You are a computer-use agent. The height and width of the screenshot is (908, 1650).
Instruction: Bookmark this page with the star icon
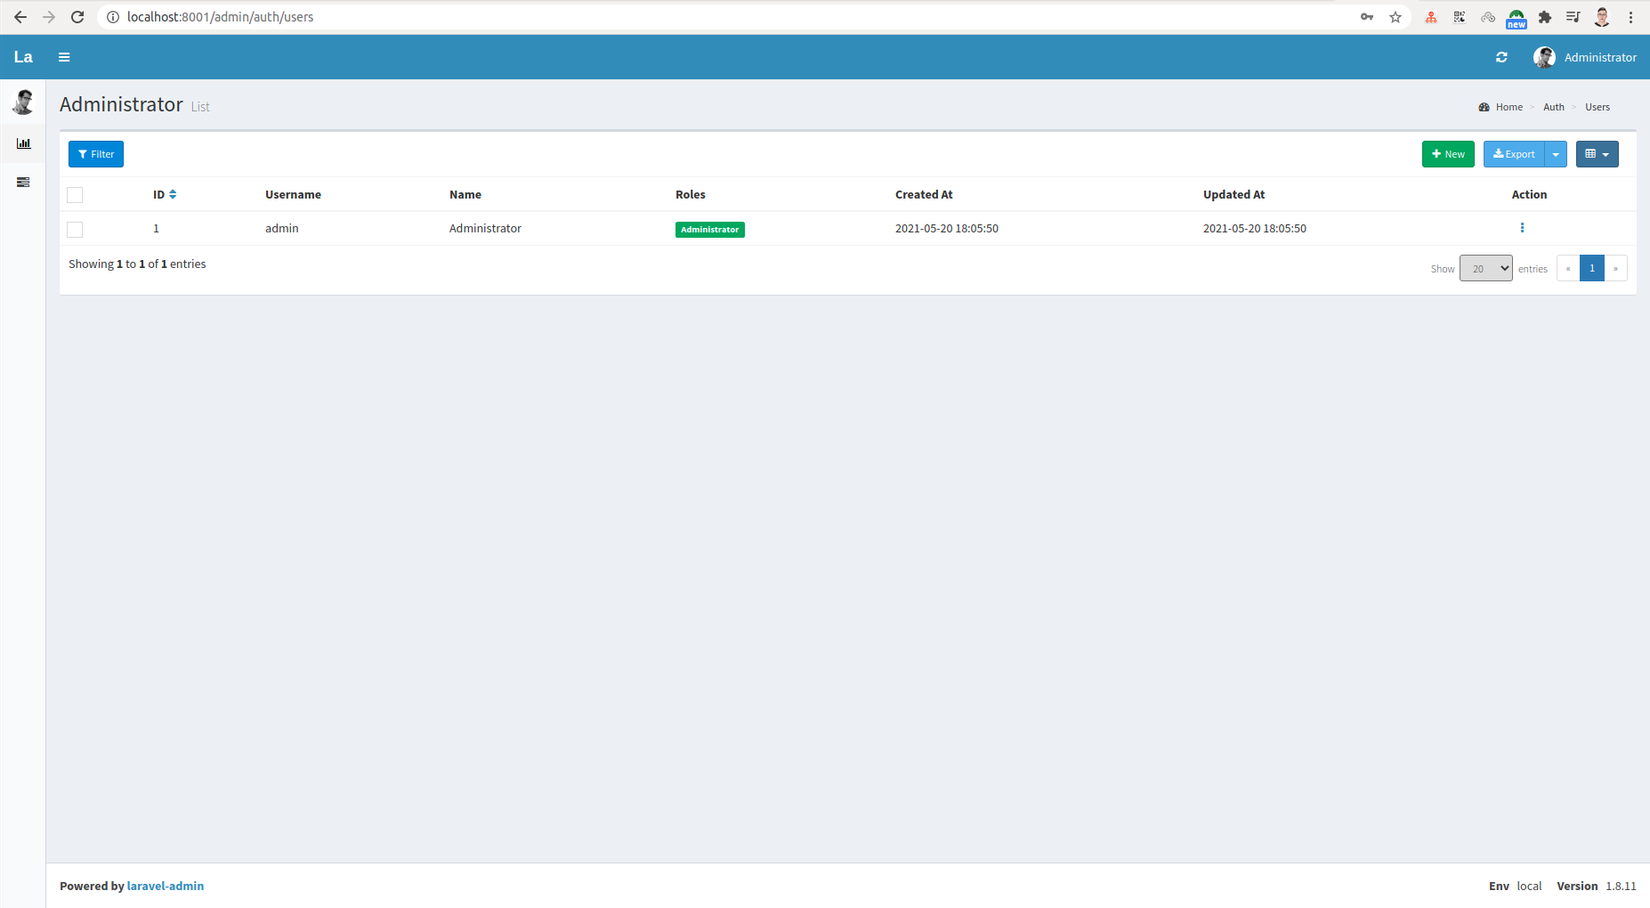[x=1395, y=17]
